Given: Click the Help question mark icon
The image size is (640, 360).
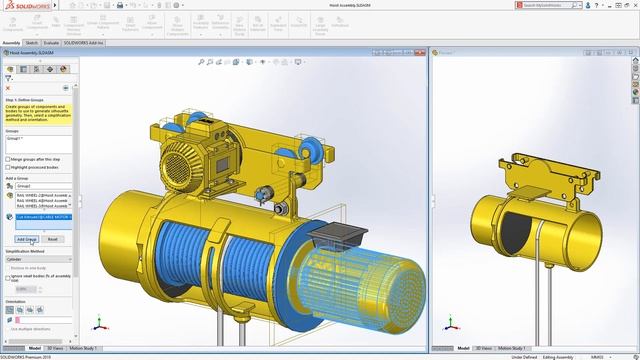Looking at the screenshot, I should tap(596, 5).
